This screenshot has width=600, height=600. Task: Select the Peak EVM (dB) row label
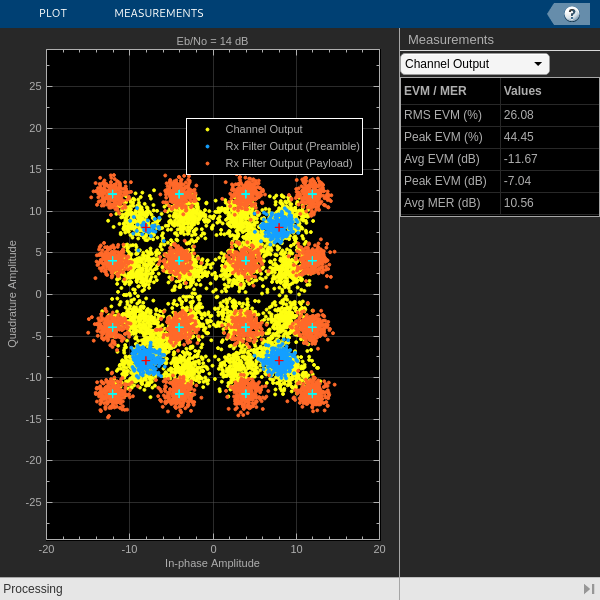(445, 181)
